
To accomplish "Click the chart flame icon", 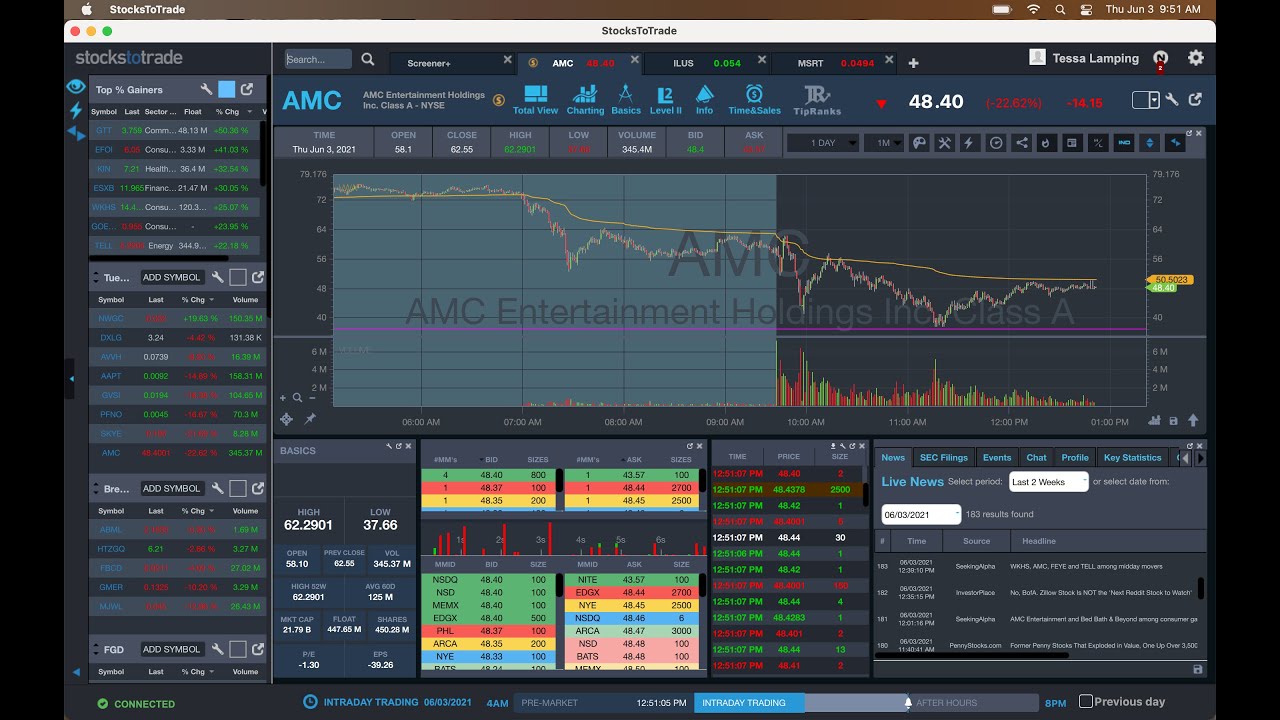I will [x=1046, y=143].
